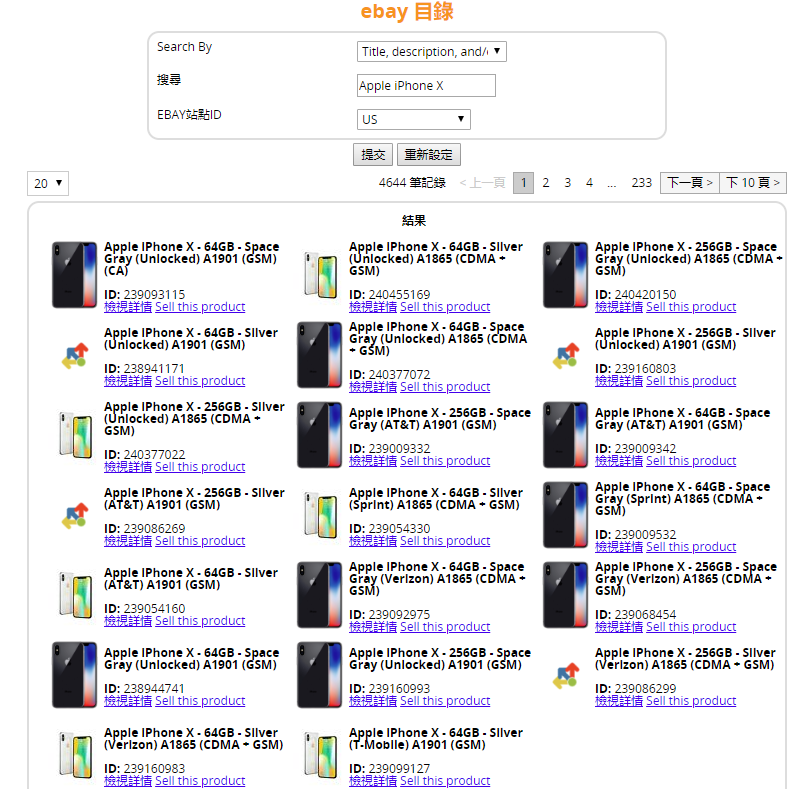Sell this product link for ID 240377072

click(445, 387)
